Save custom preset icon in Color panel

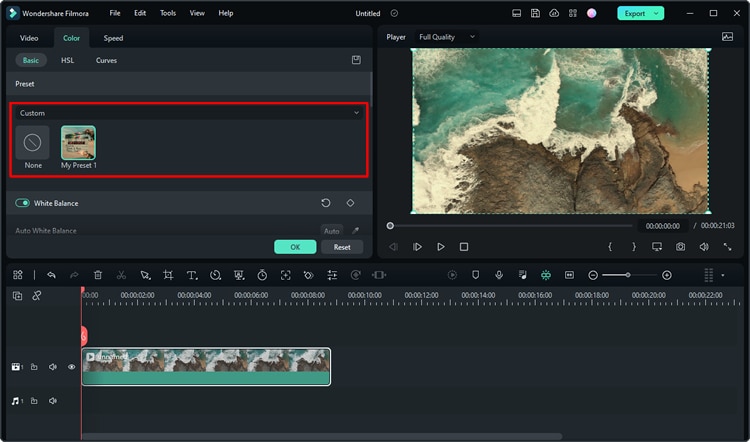[356, 60]
